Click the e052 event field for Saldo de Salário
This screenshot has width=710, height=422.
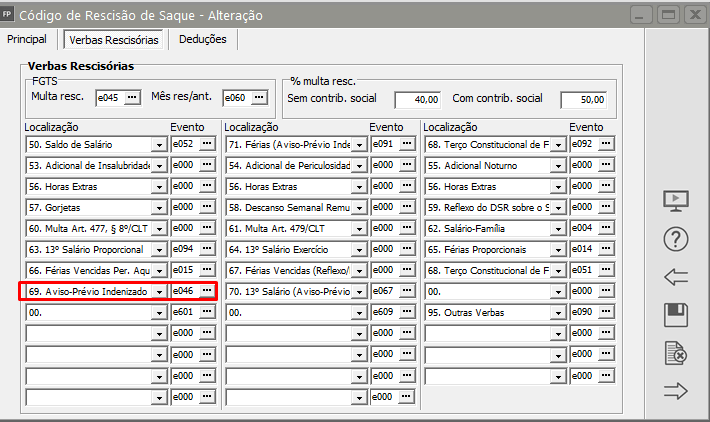[182, 144]
